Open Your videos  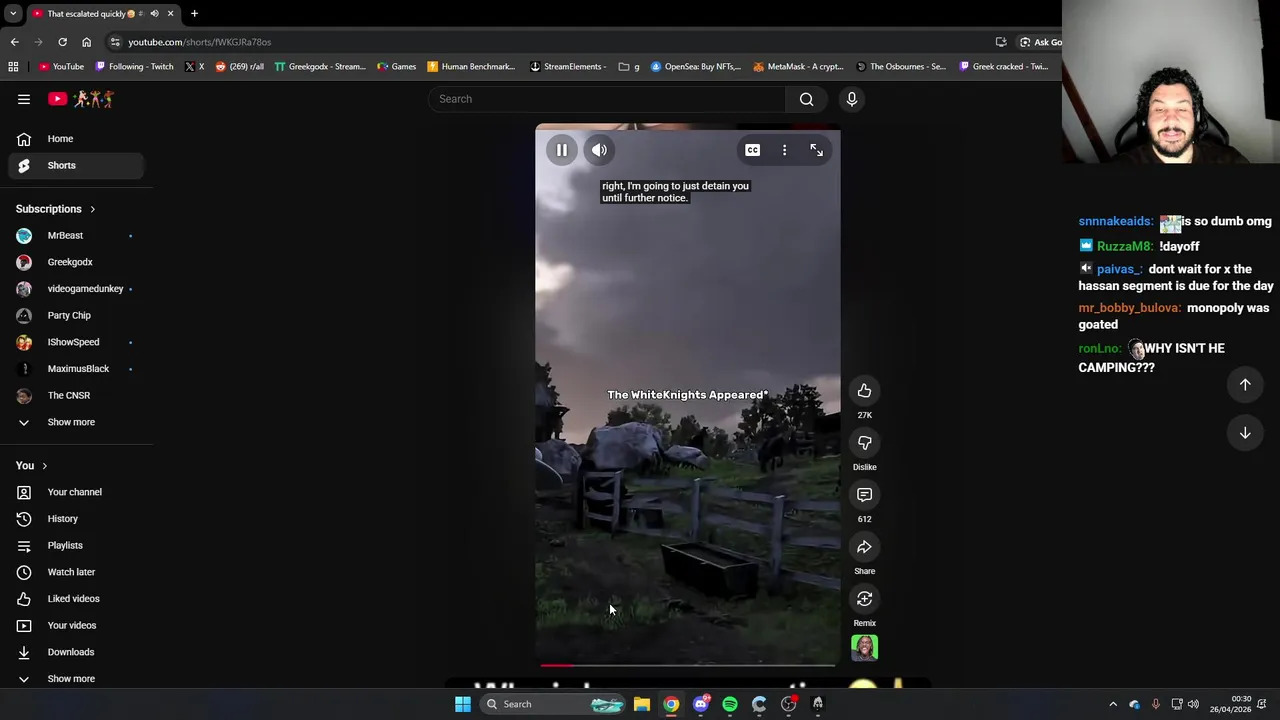pyautogui.click(x=76, y=625)
